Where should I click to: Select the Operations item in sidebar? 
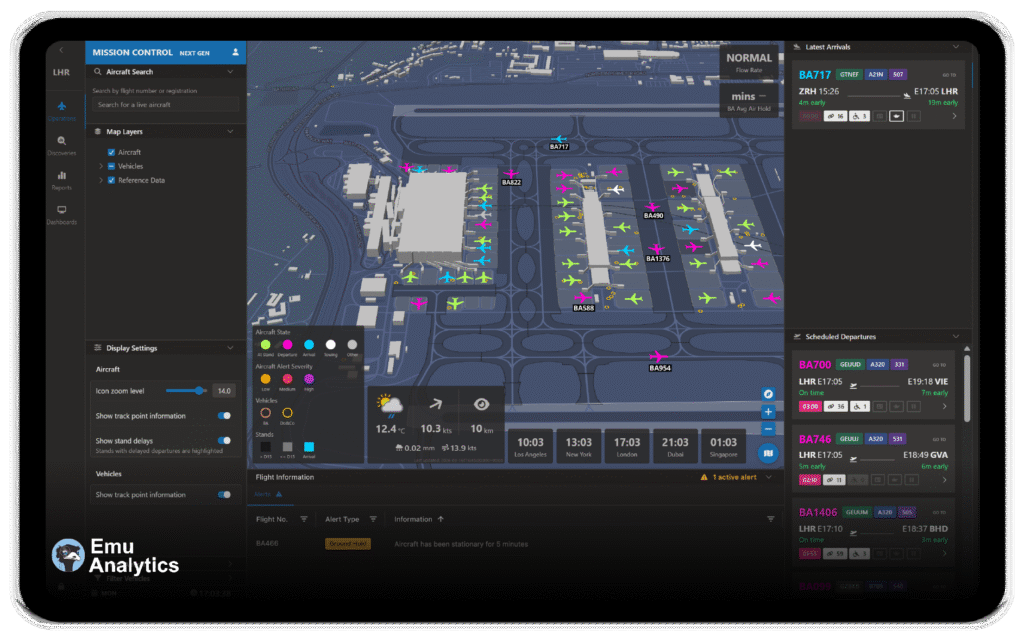(61, 110)
